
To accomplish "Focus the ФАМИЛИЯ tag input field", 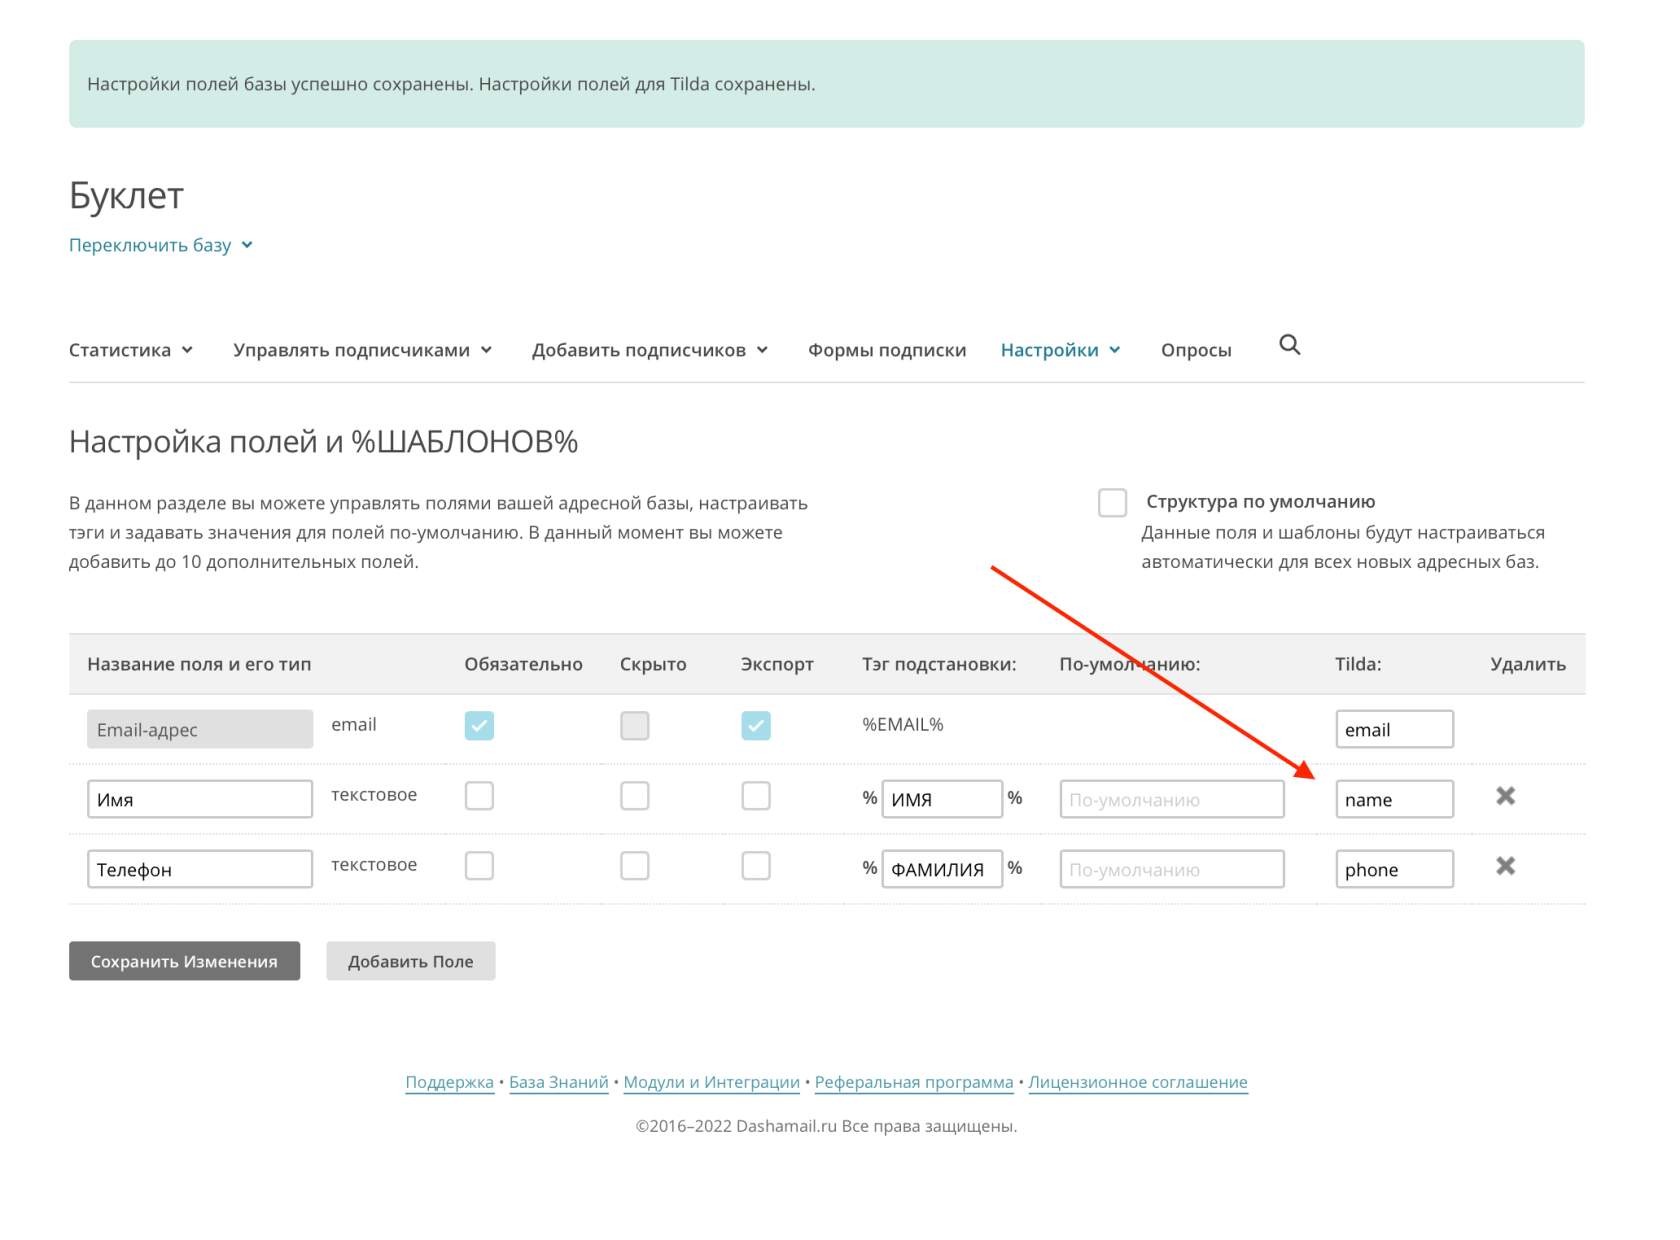I will click(941, 870).
